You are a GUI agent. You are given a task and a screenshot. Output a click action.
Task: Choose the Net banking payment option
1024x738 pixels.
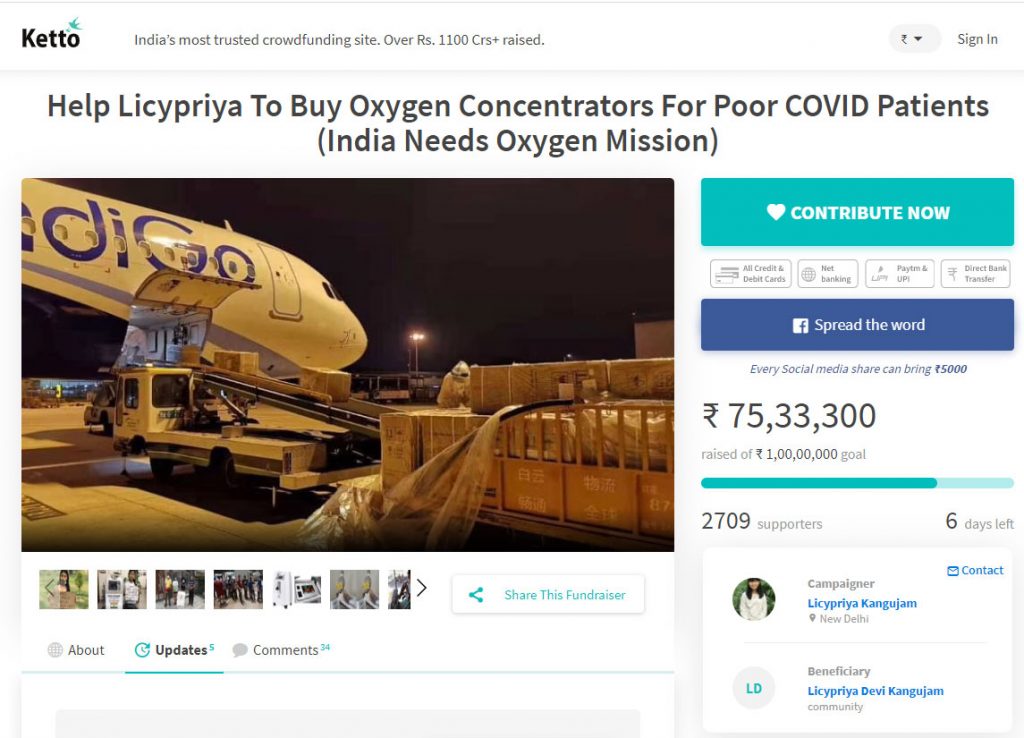(x=828, y=274)
